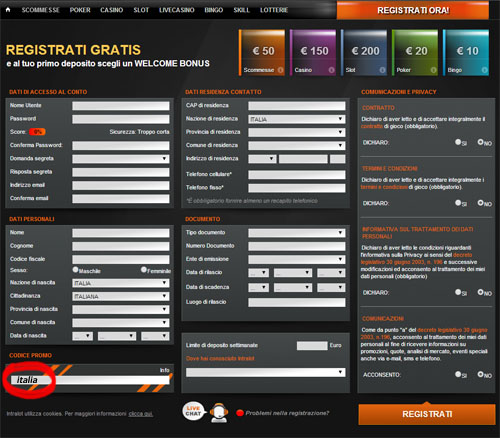Open the SLOT menu item
Viewport: 500px width, 438px height.
pyautogui.click(x=141, y=10)
